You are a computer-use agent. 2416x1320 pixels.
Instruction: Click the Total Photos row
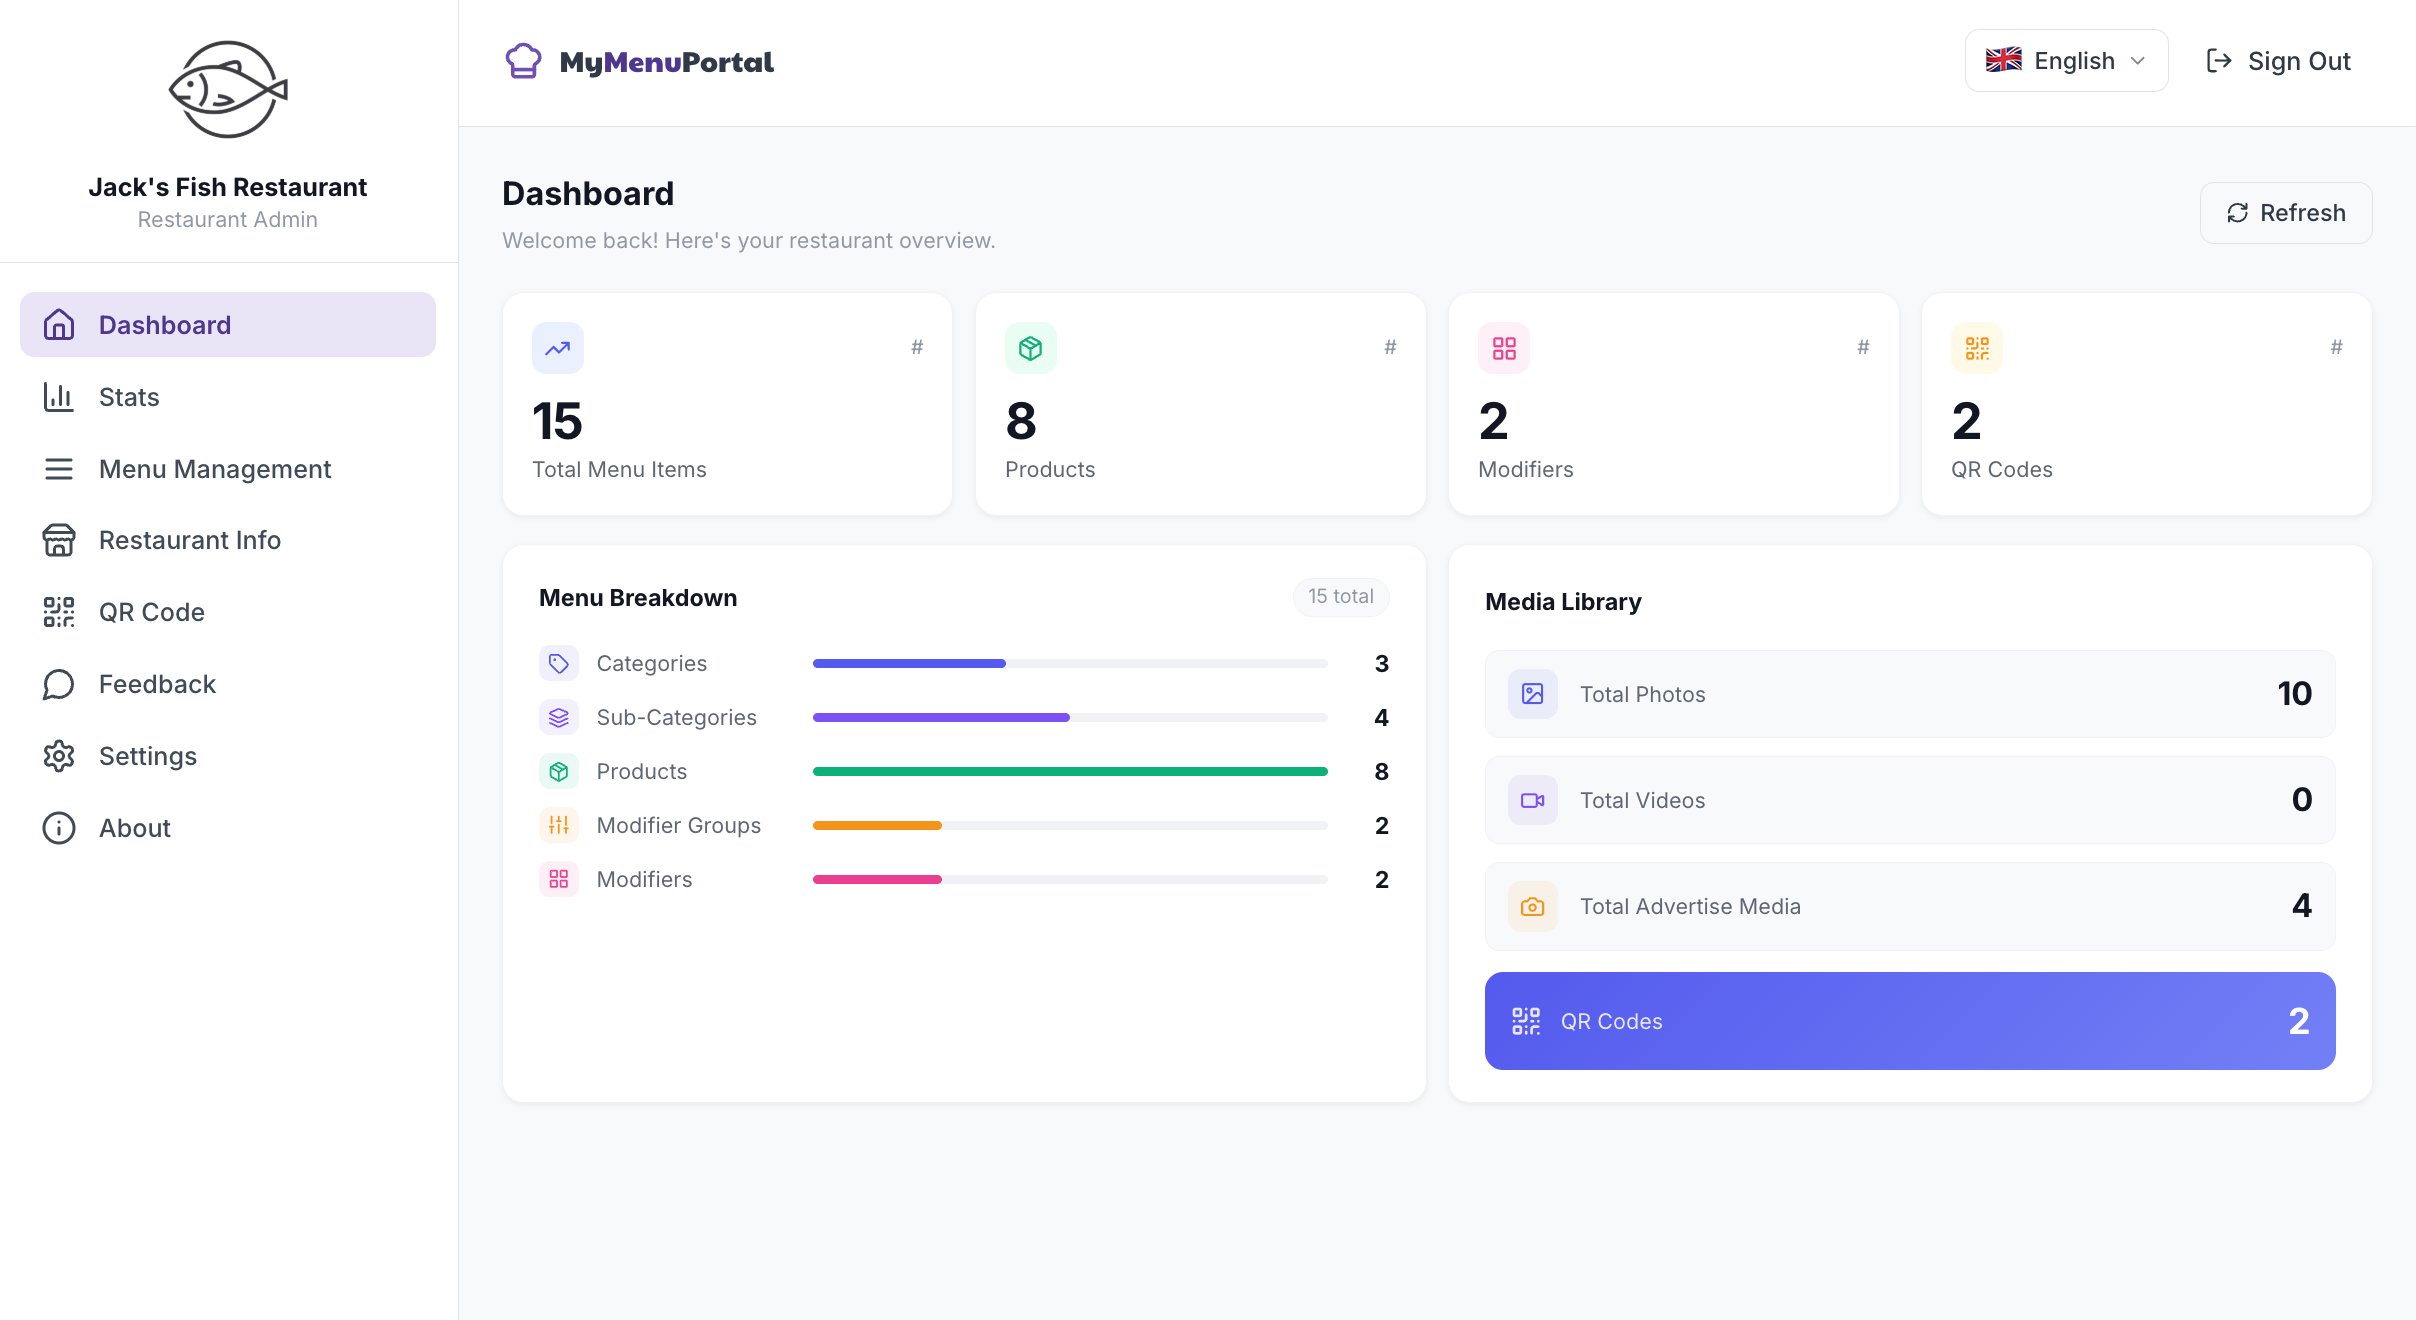tap(1910, 694)
